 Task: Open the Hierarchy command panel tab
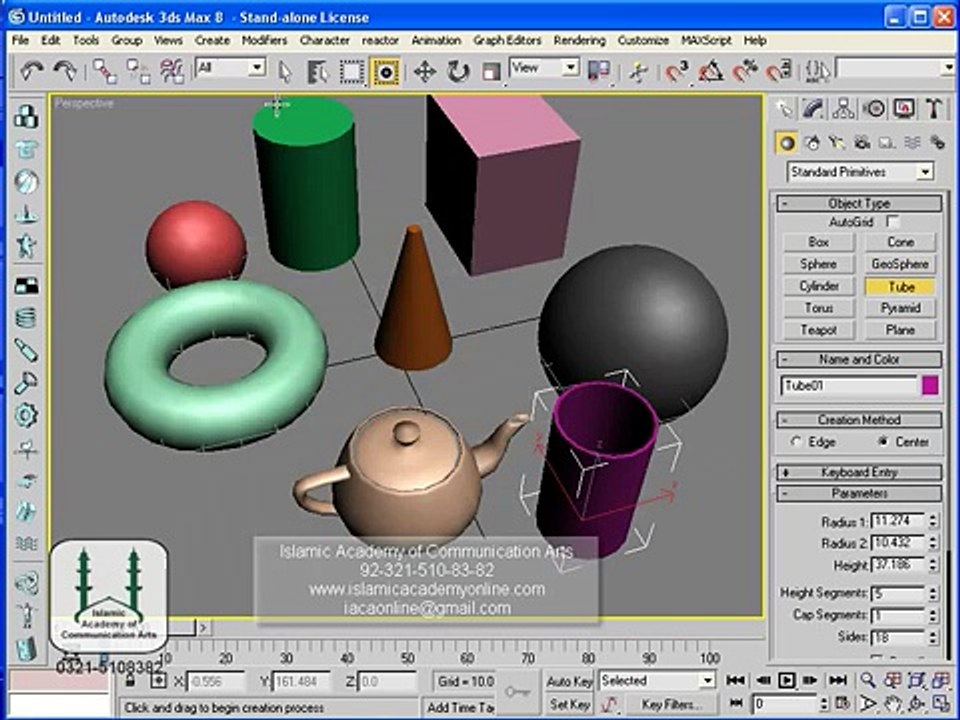844,109
